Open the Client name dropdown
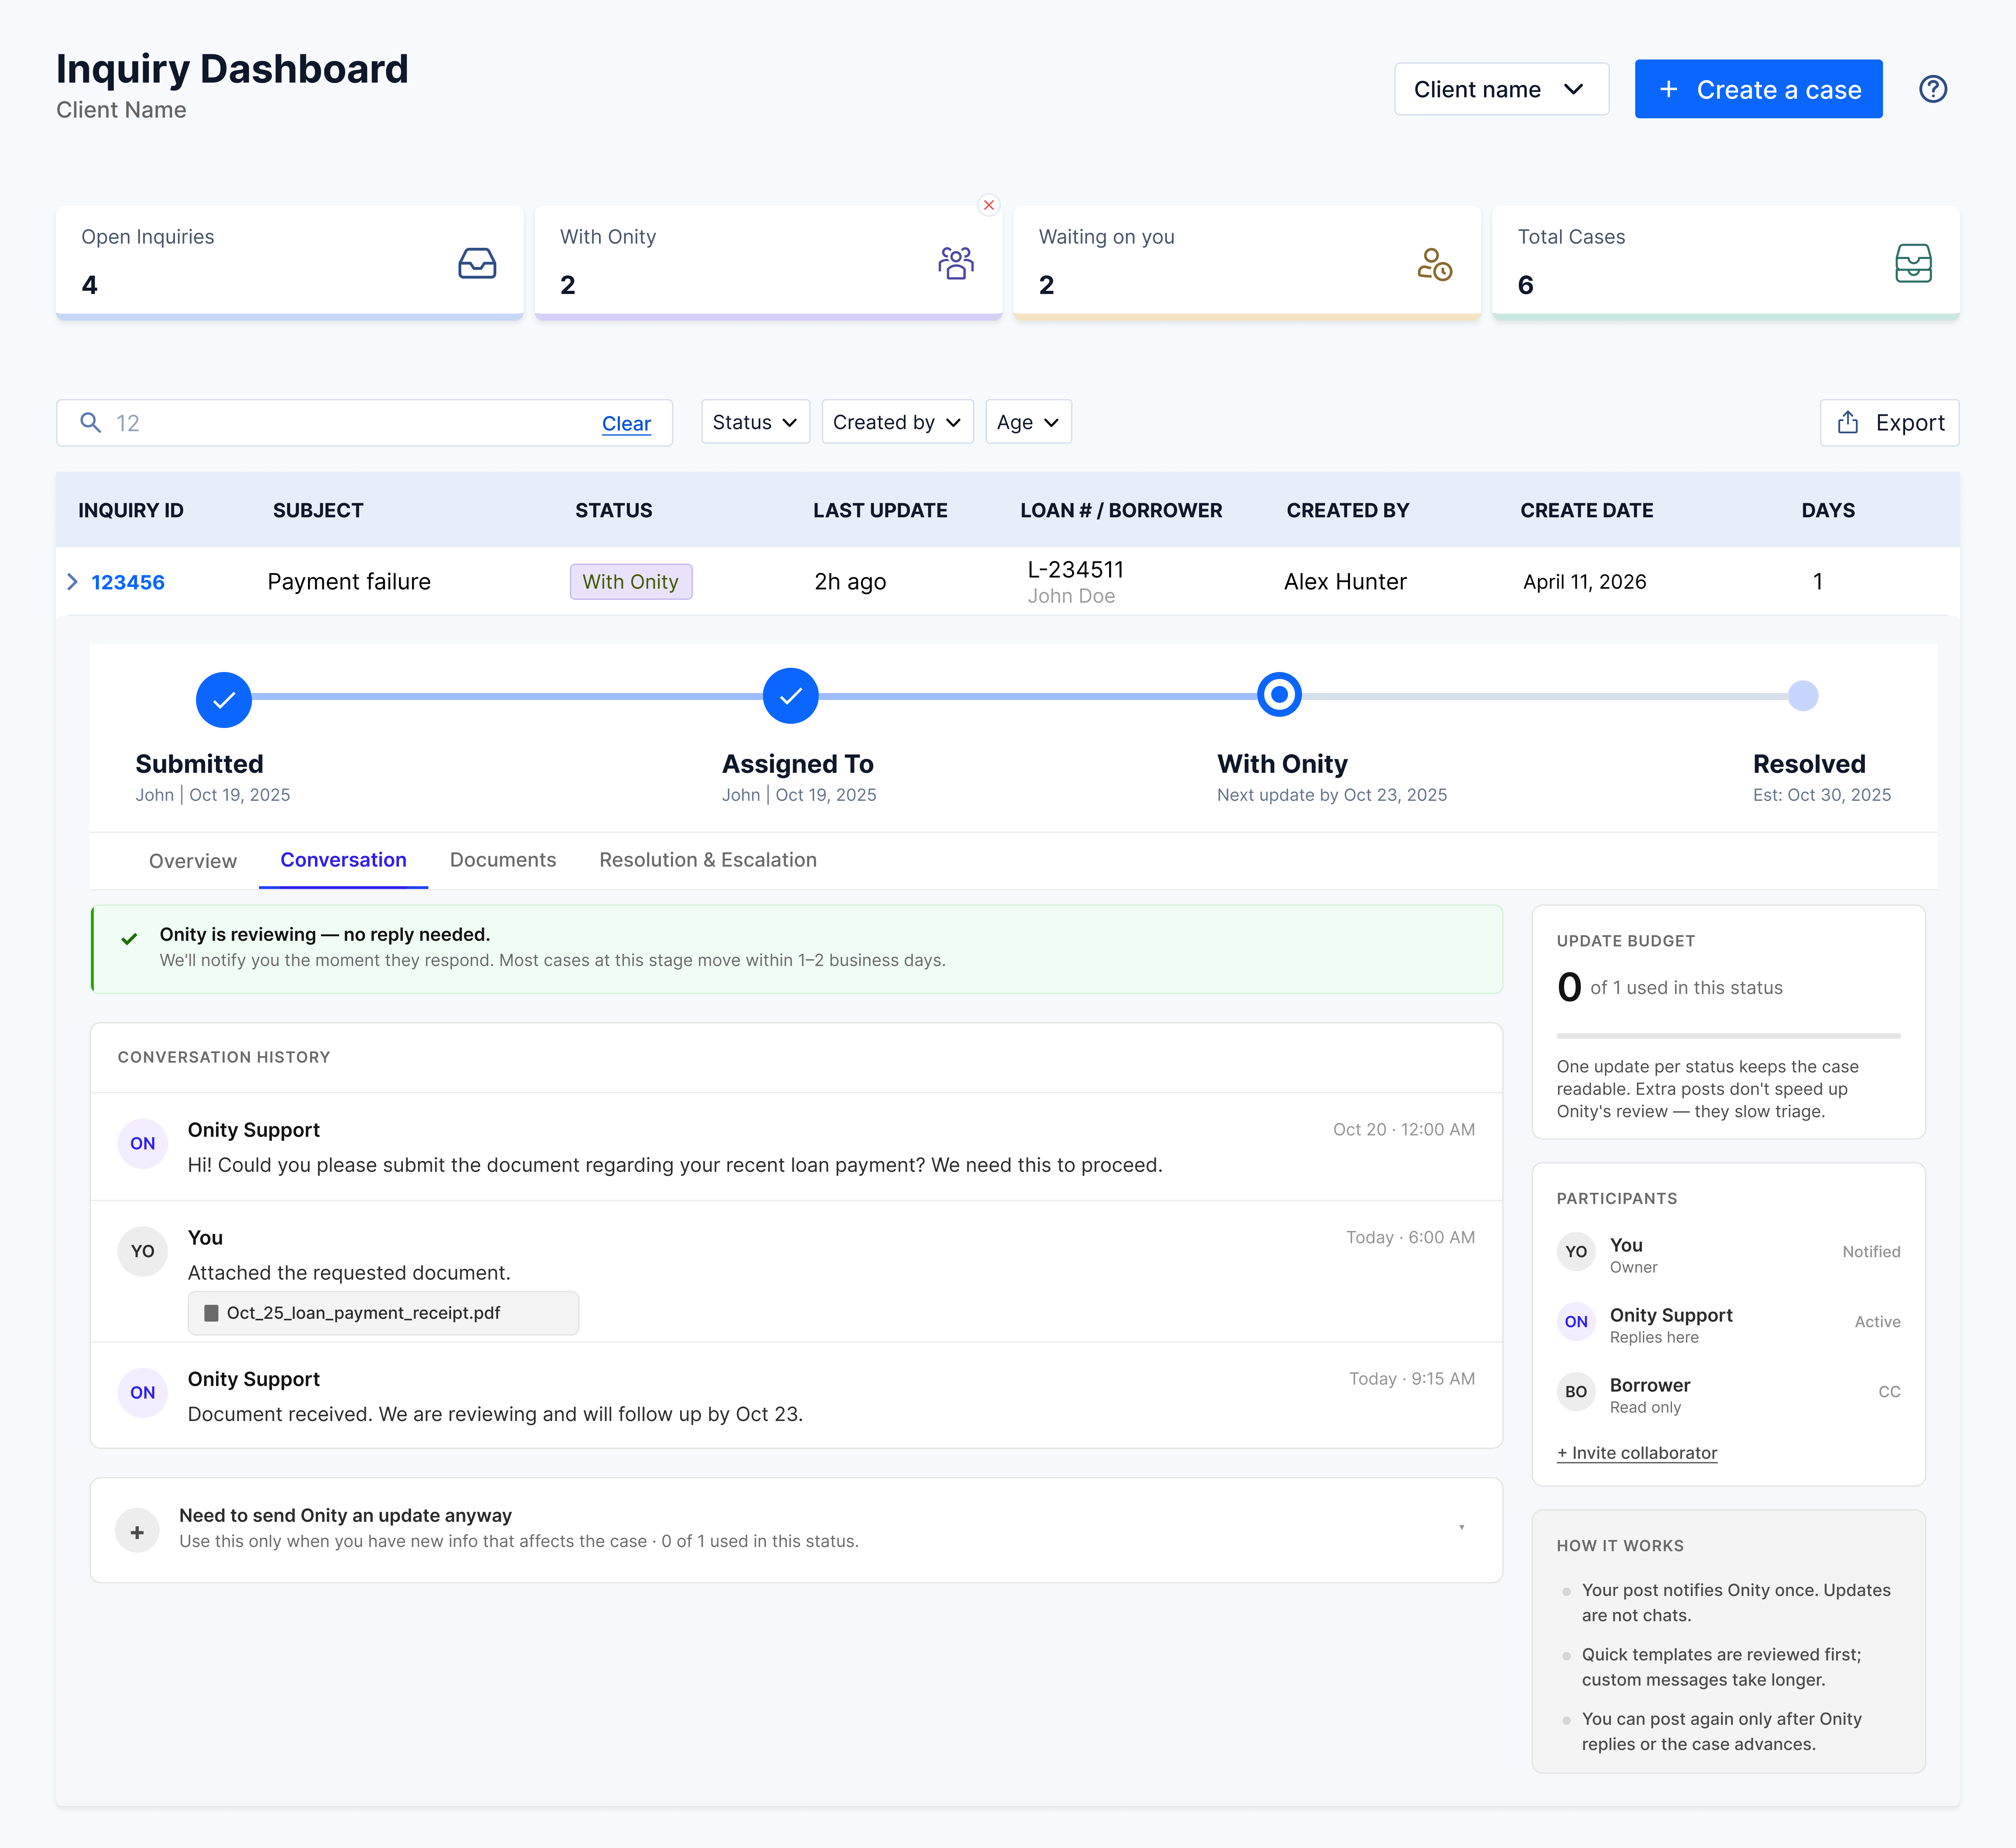The width and height of the screenshot is (2016, 1848). (1501, 89)
